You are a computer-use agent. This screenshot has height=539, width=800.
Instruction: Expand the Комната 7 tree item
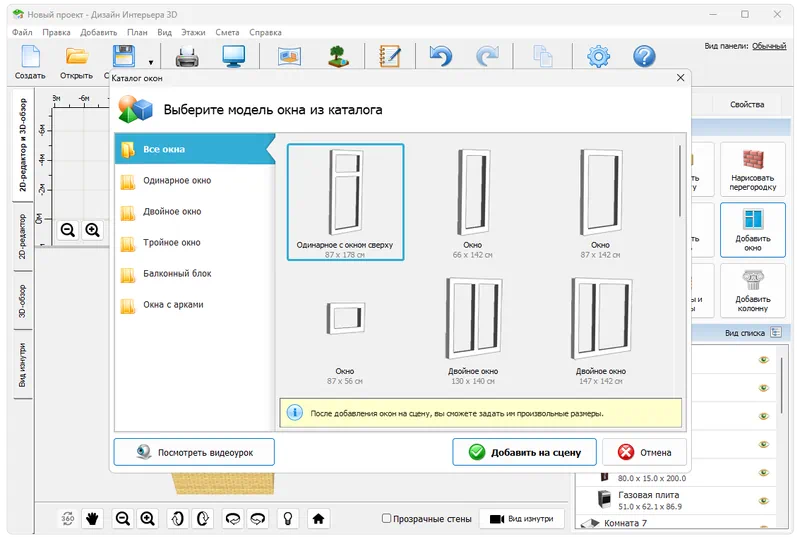(583, 524)
